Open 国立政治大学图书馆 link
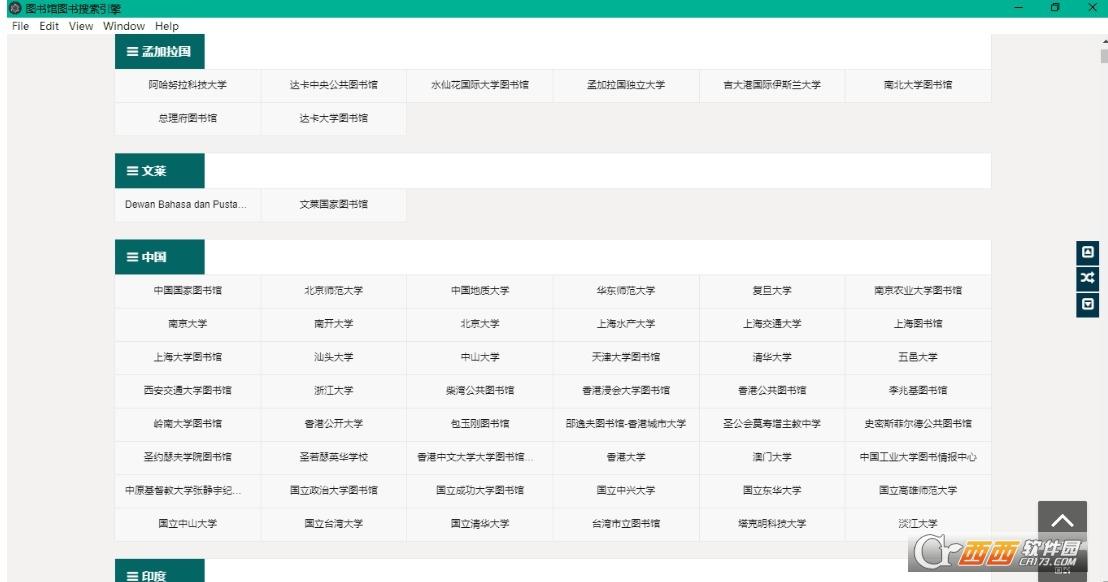This screenshot has height=582, width=1108. (x=334, y=490)
